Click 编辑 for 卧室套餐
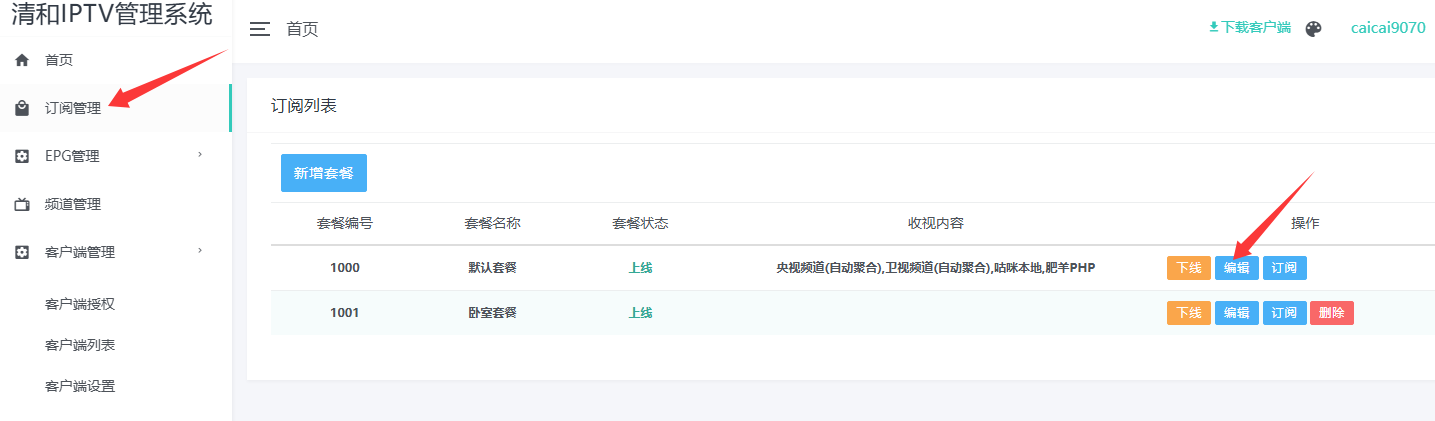This screenshot has width=1435, height=421. 1237,313
